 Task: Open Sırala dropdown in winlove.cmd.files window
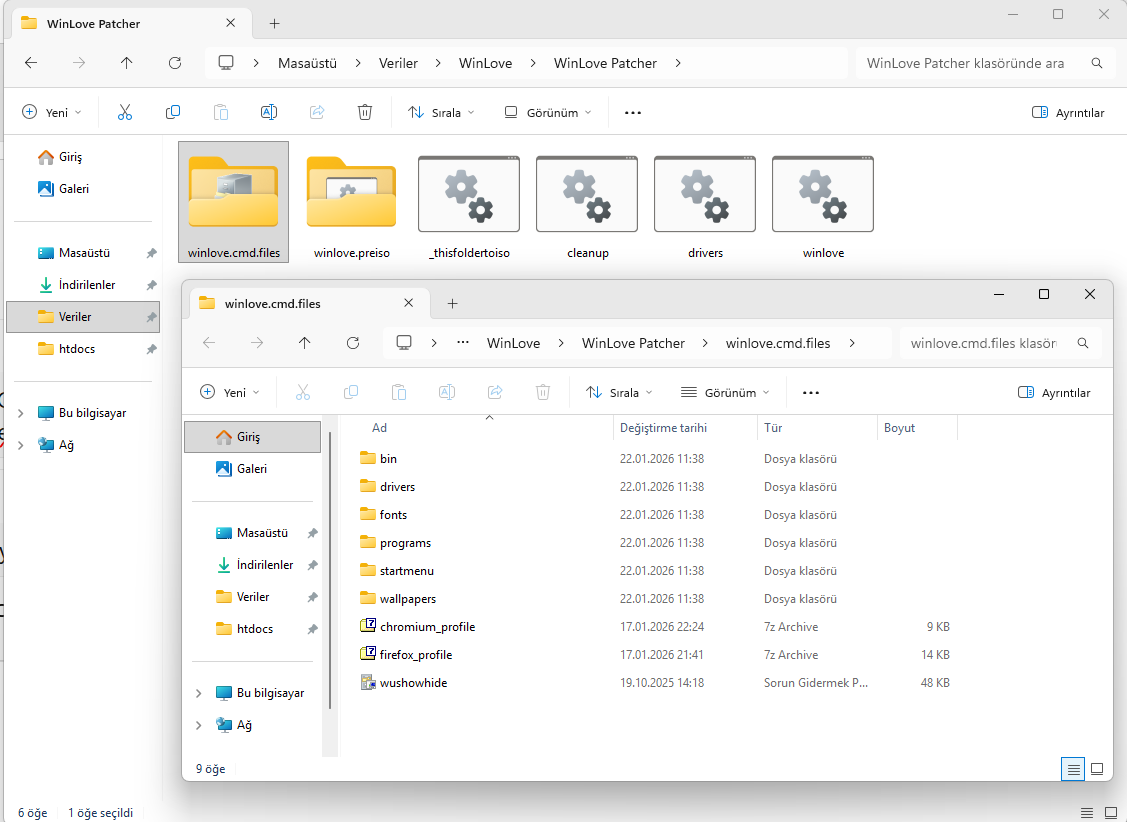click(620, 393)
